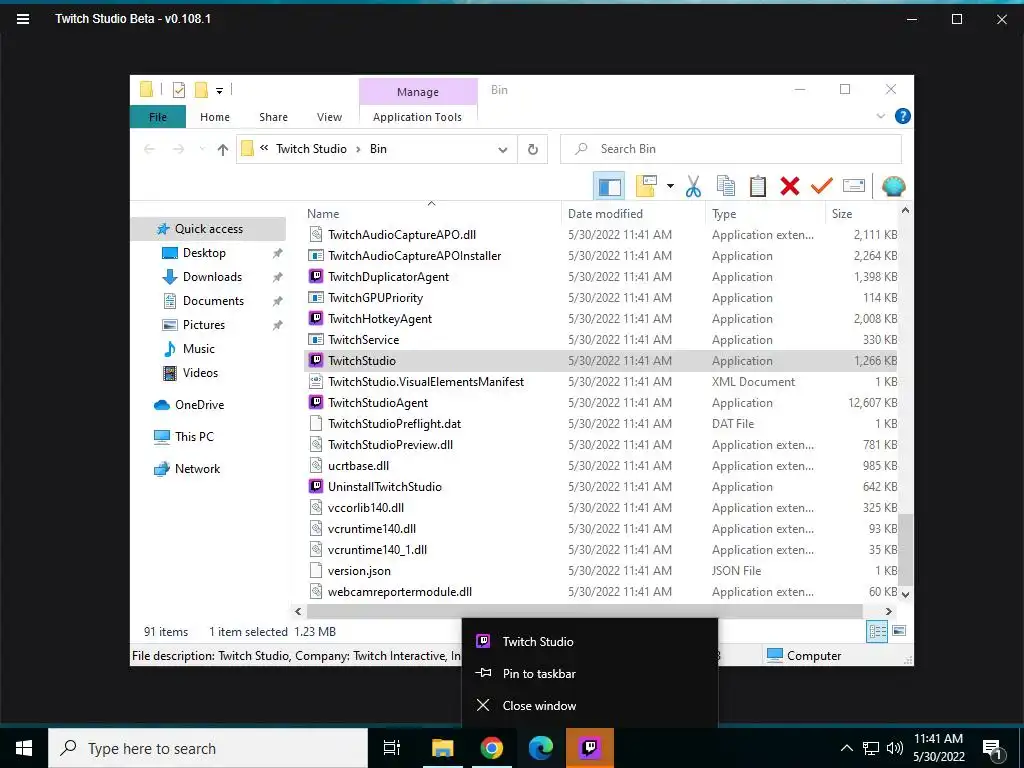Open Music in the navigation pane
This screenshot has width=1024, height=768.
click(199, 349)
